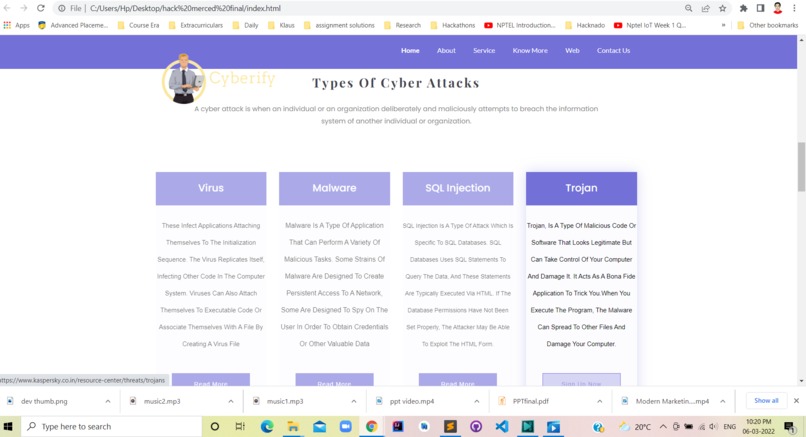Expand options for ppt video.mp4 download
The height and width of the screenshot is (437, 806).
(477, 401)
